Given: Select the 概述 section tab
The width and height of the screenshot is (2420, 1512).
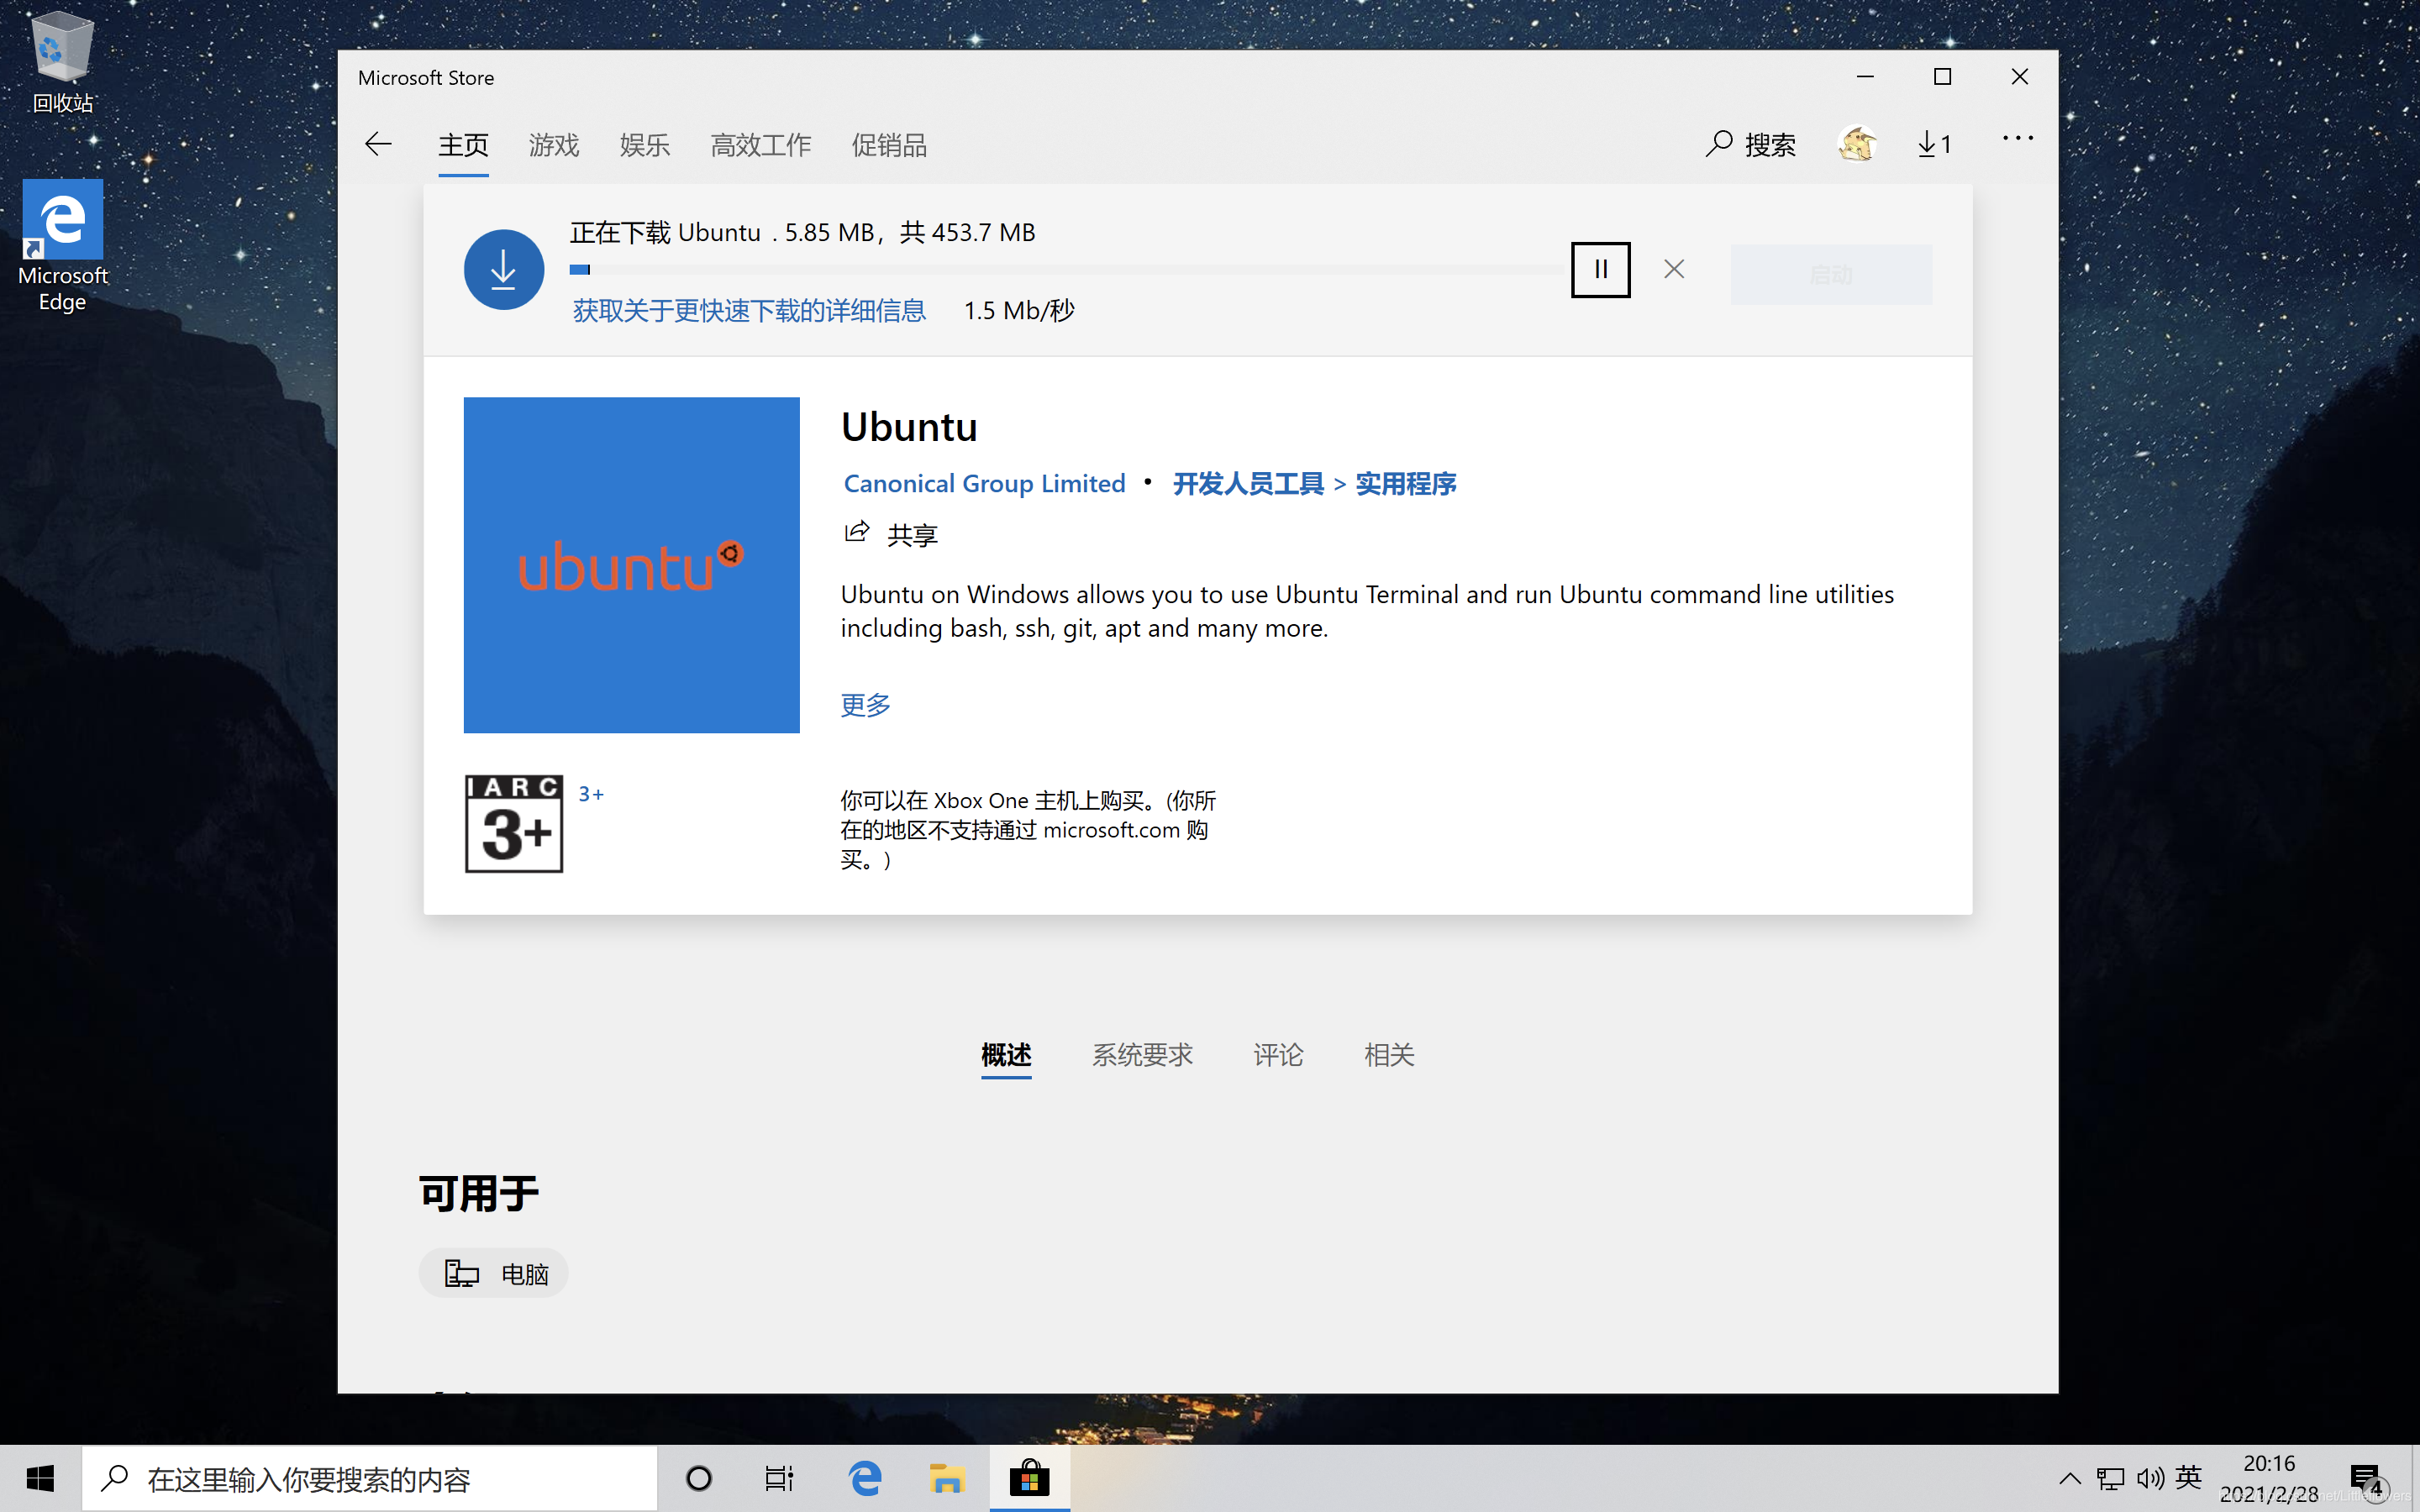Looking at the screenshot, I should tap(1006, 1054).
